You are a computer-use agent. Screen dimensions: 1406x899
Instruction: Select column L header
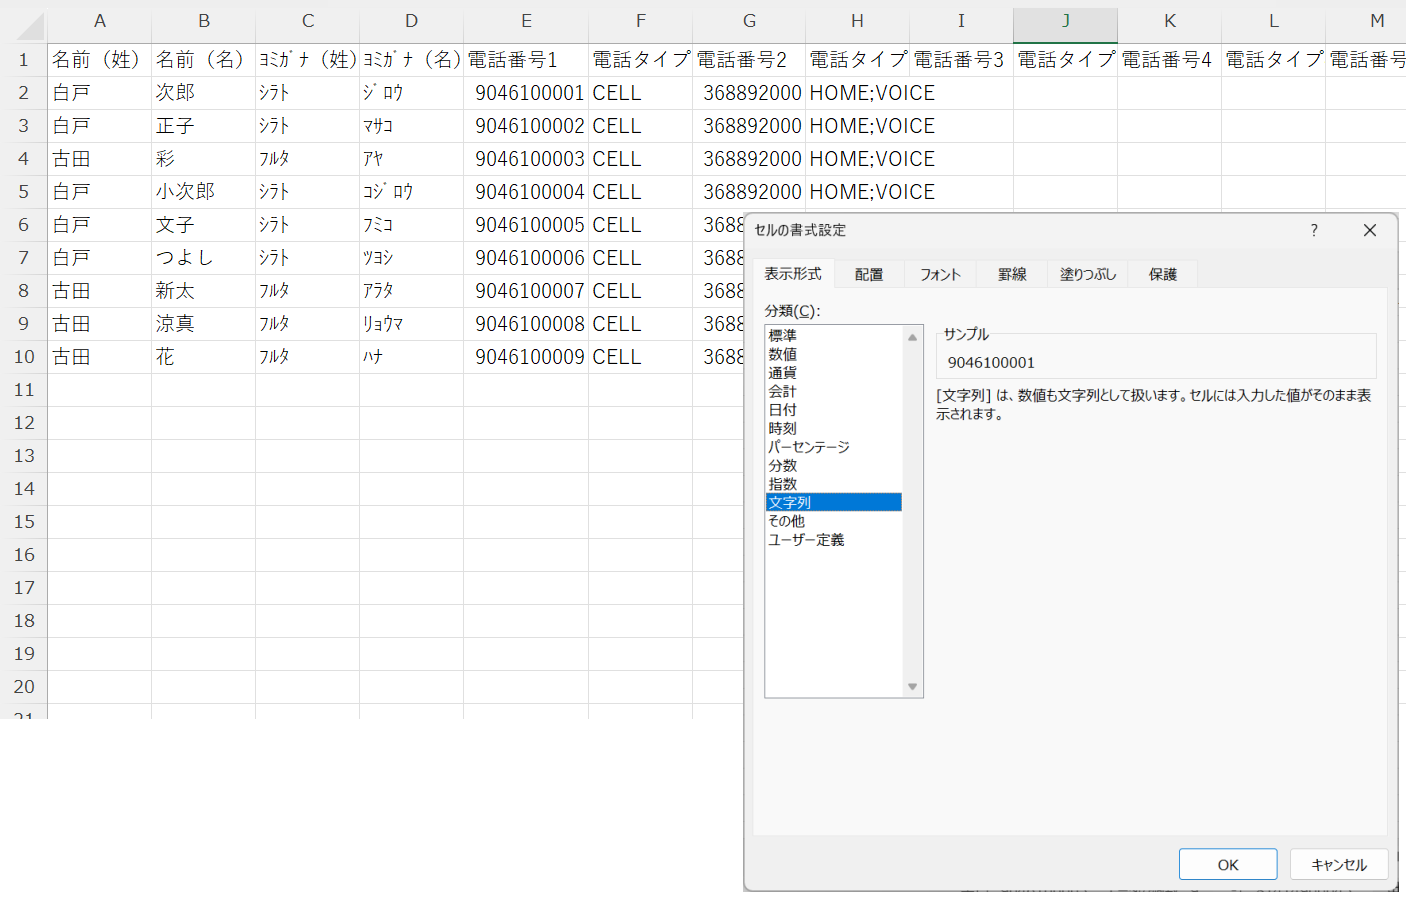point(1274,21)
